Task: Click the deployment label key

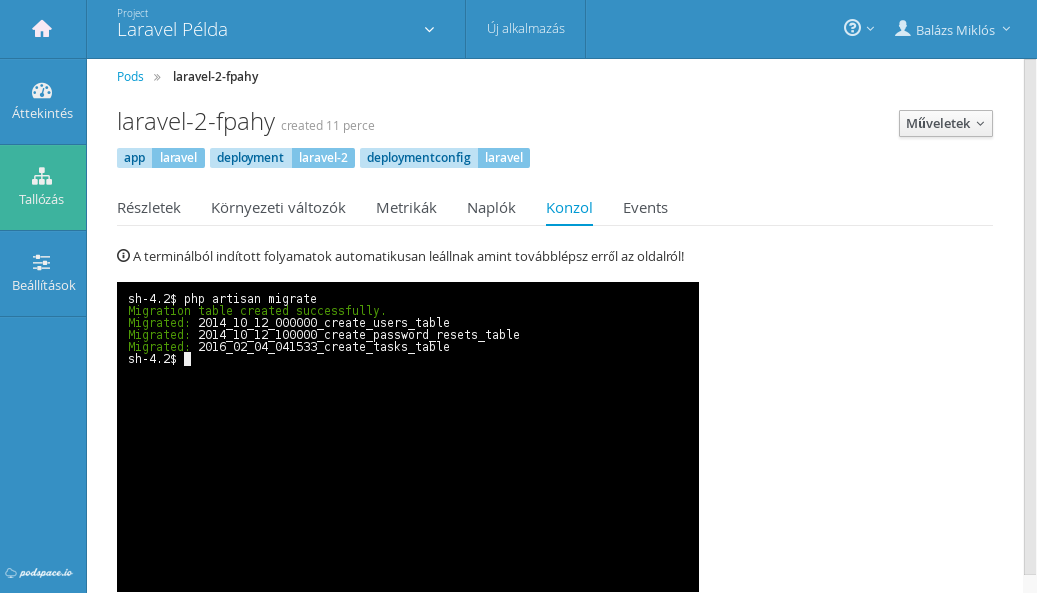Action: point(250,158)
